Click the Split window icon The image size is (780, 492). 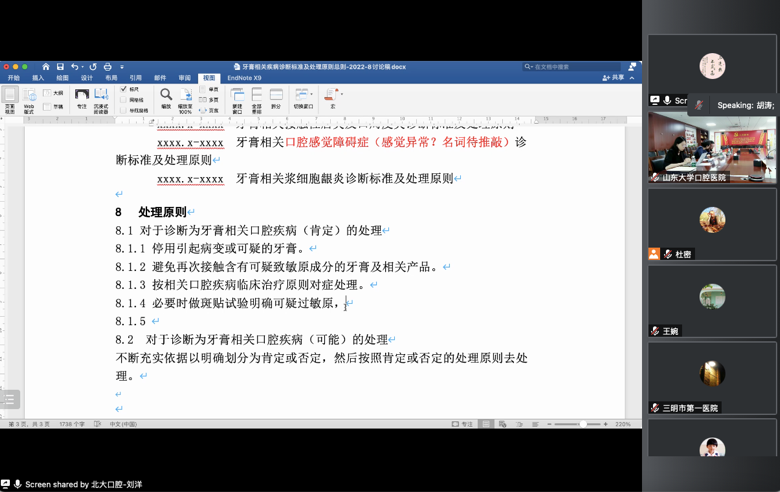pyautogui.click(x=276, y=97)
